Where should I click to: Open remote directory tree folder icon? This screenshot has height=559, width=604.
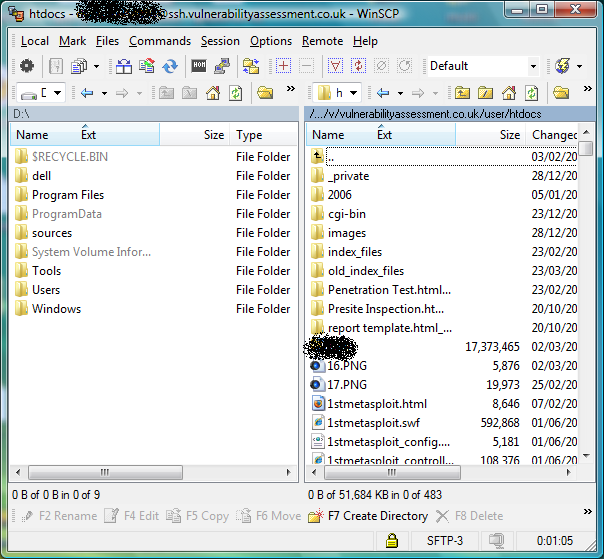point(561,93)
